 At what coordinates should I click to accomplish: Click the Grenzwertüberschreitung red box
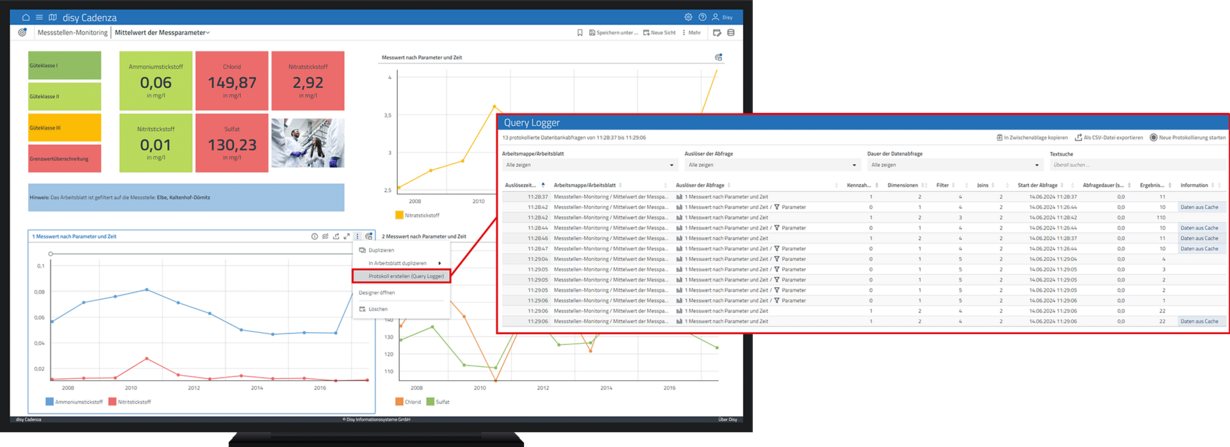64,158
